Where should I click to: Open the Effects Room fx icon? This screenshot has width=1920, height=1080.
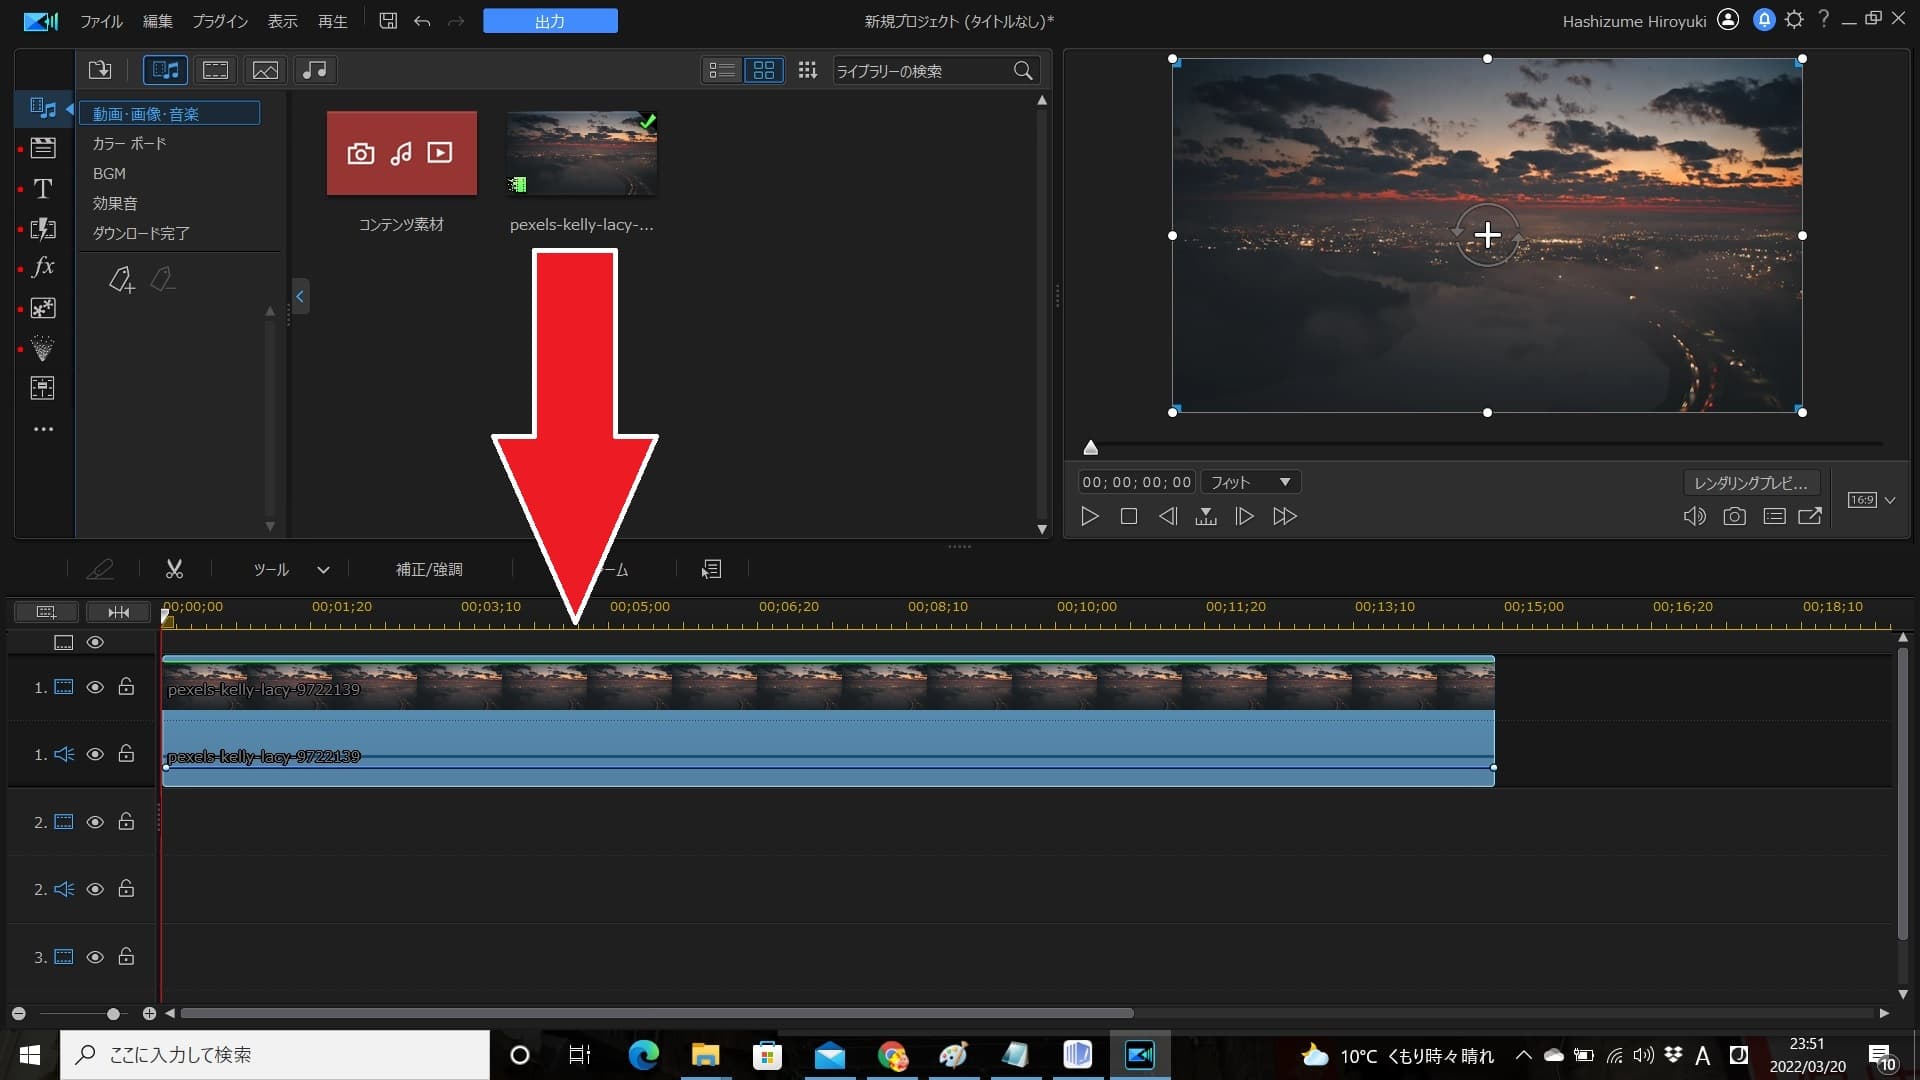click(x=42, y=267)
